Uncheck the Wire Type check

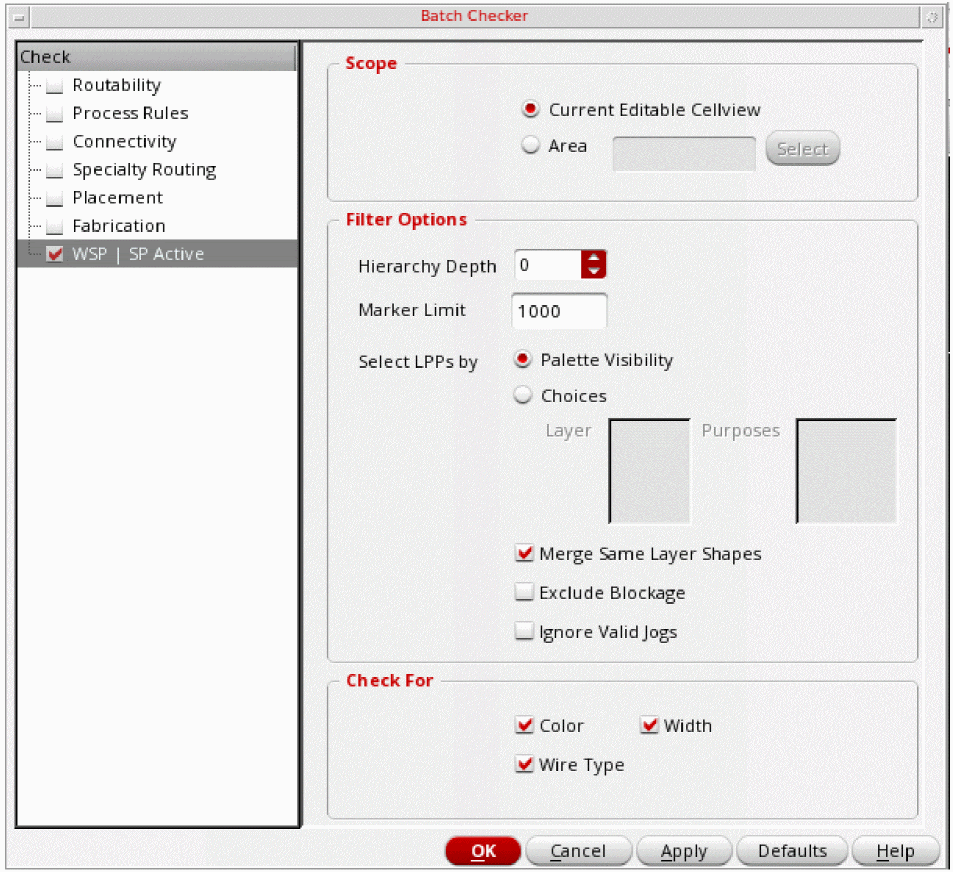pos(524,765)
